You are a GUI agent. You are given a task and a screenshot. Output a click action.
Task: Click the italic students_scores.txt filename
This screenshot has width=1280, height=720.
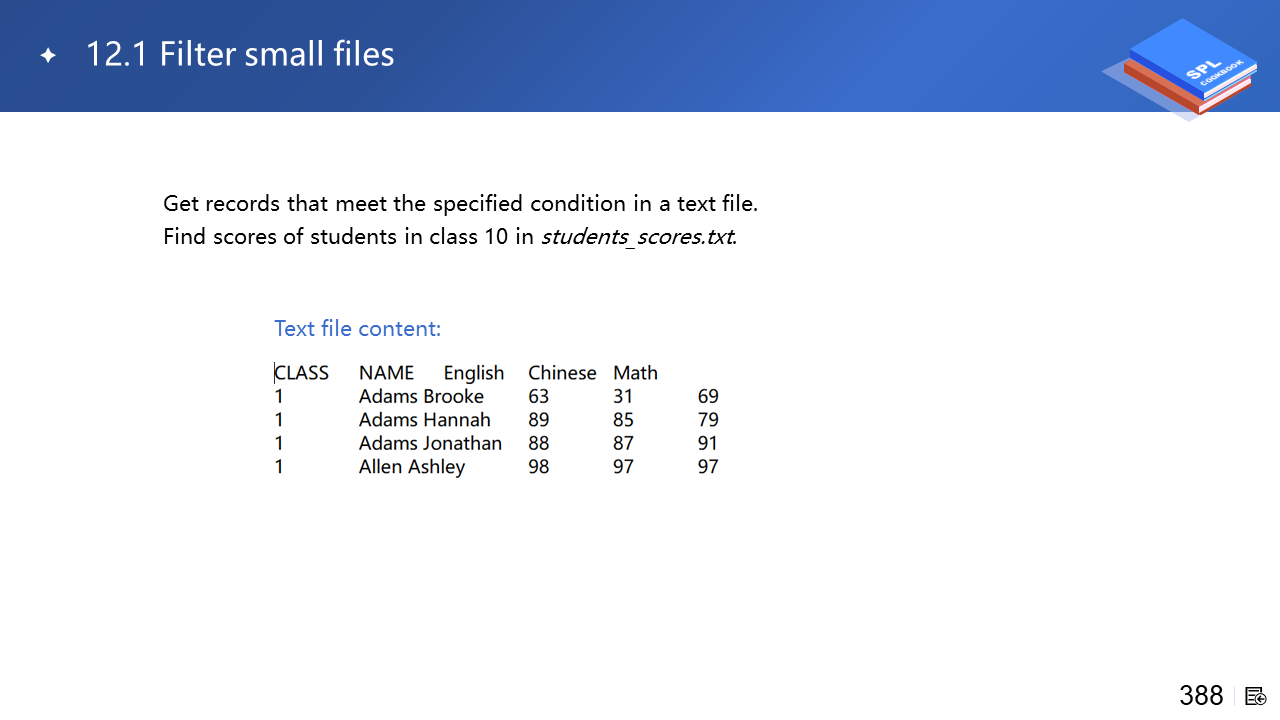click(637, 237)
